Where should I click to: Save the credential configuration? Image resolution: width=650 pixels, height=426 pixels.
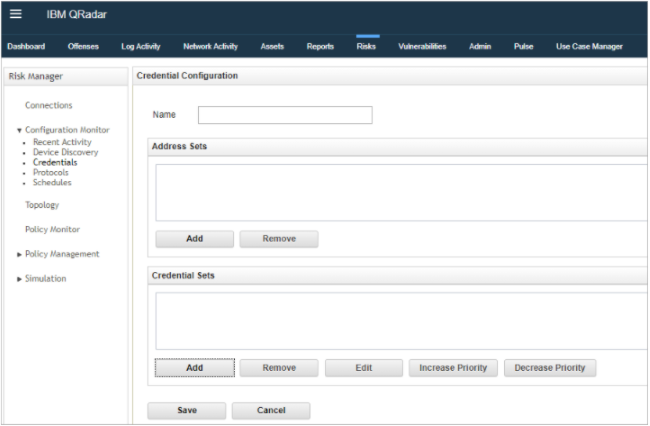pos(186,411)
